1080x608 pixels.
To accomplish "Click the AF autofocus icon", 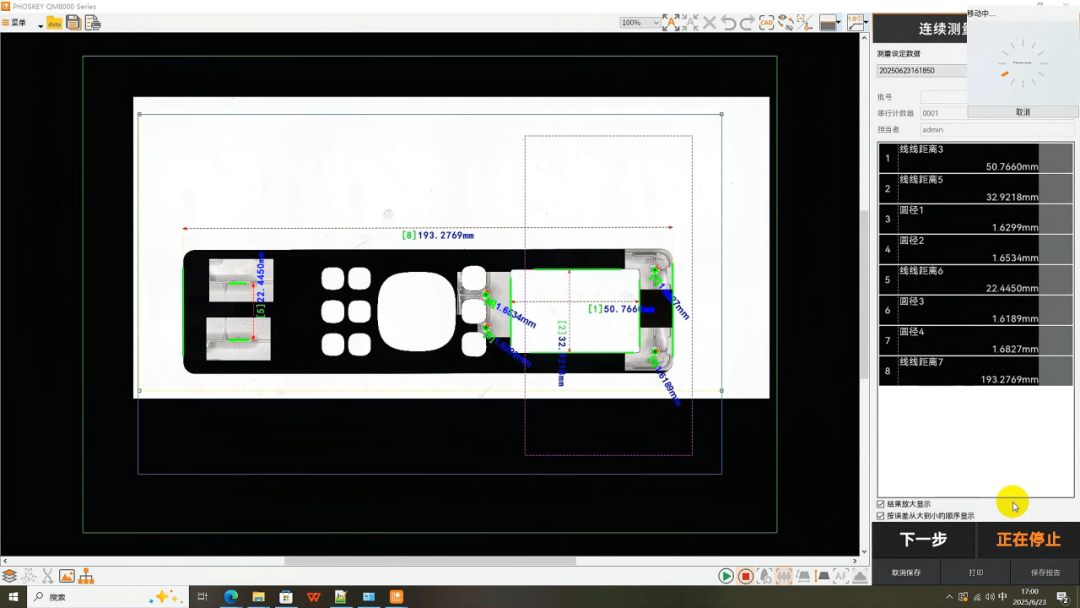I will (841, 576).
